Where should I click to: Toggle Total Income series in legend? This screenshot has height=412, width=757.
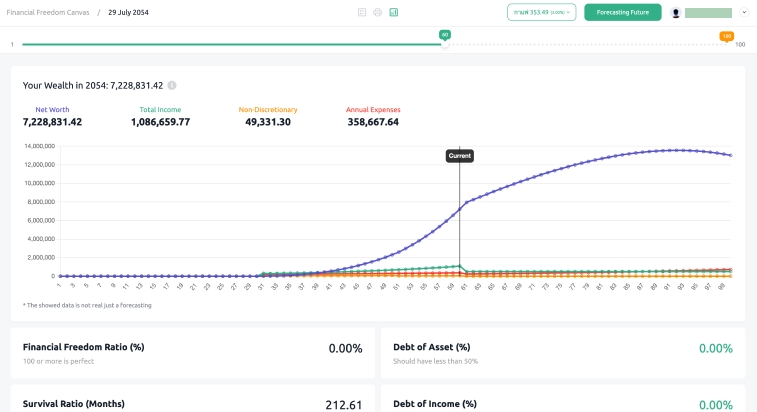point(160,109)
